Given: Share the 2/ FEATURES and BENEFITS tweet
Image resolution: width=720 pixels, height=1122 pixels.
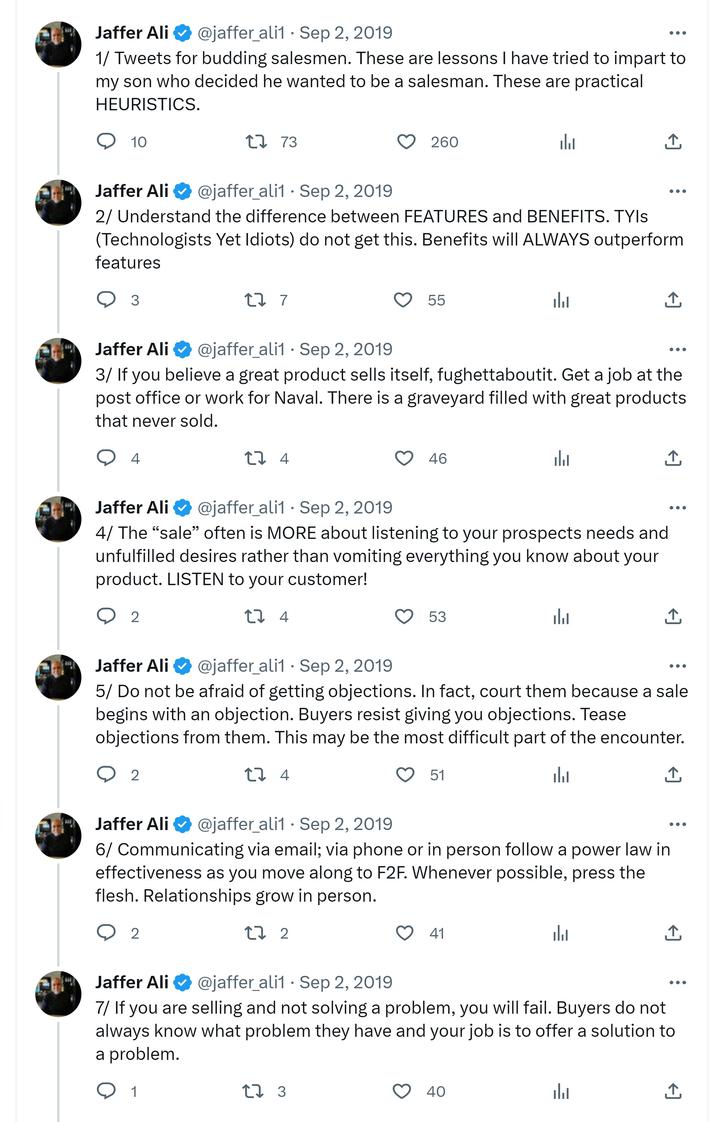Looking at the screenshot, I should [x=673, y=300].
